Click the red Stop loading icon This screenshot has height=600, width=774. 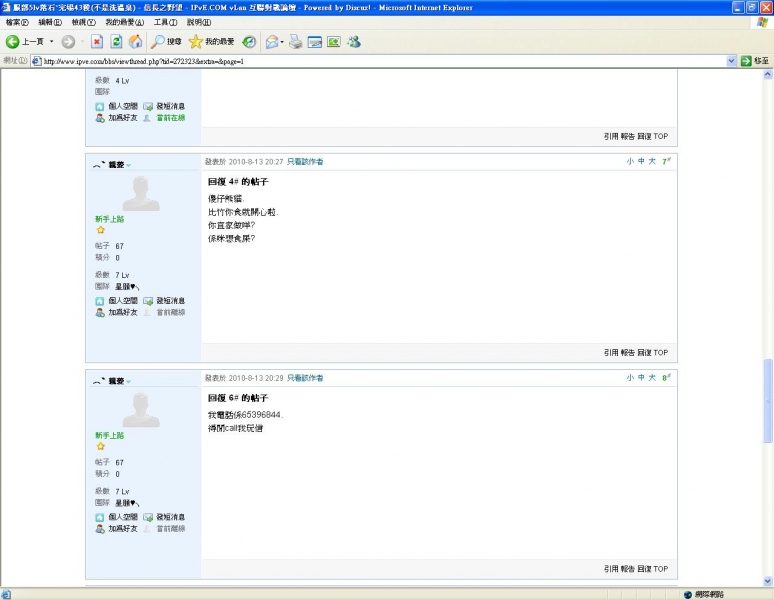(97, 41)
